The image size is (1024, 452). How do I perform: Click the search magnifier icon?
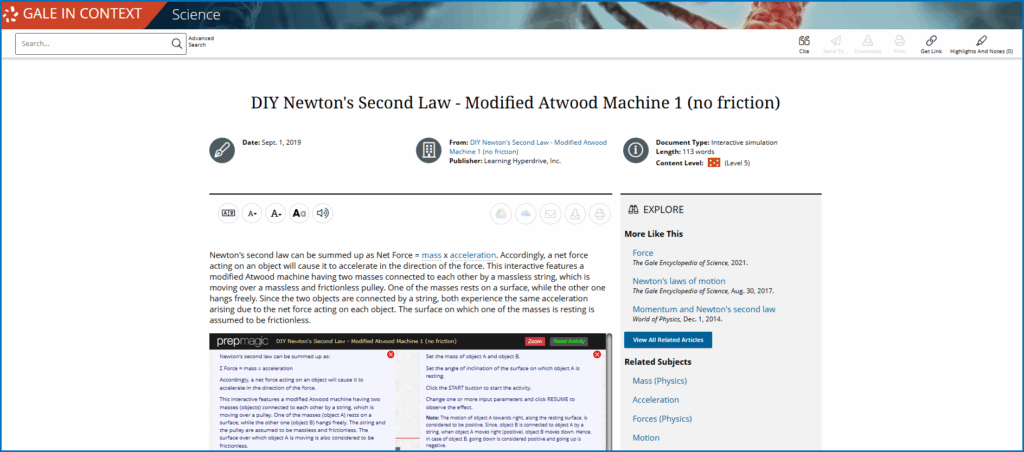pos(177,44)
